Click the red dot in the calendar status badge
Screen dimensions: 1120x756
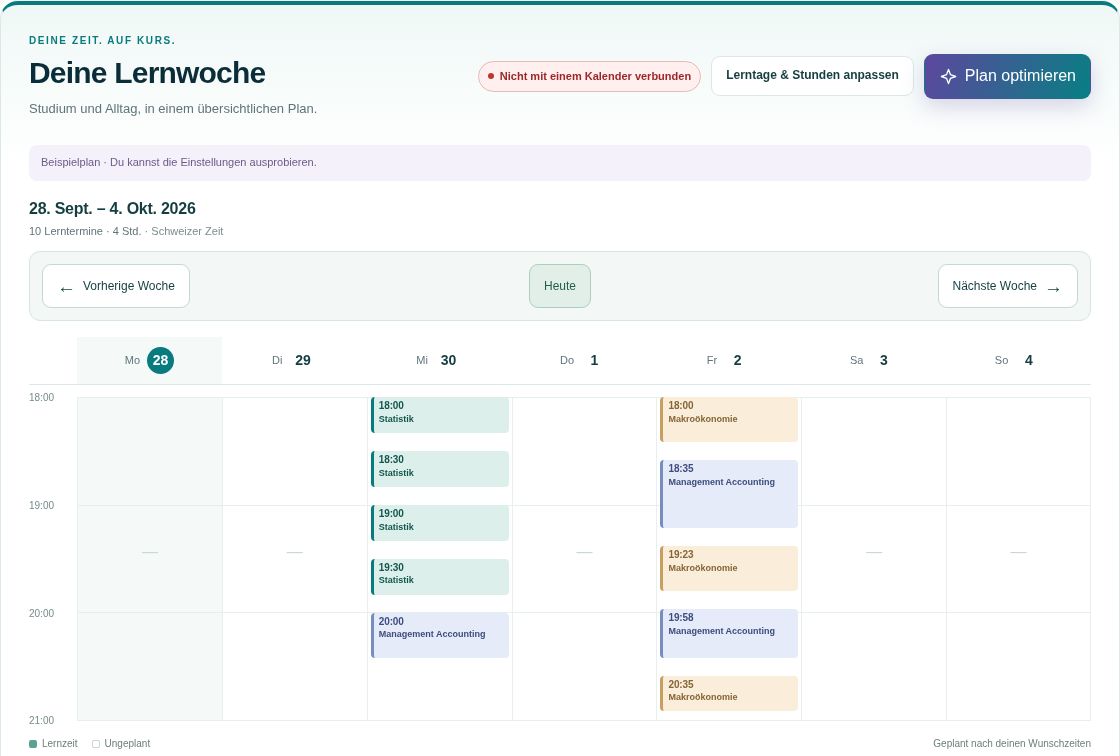click(x=491, y=76)
